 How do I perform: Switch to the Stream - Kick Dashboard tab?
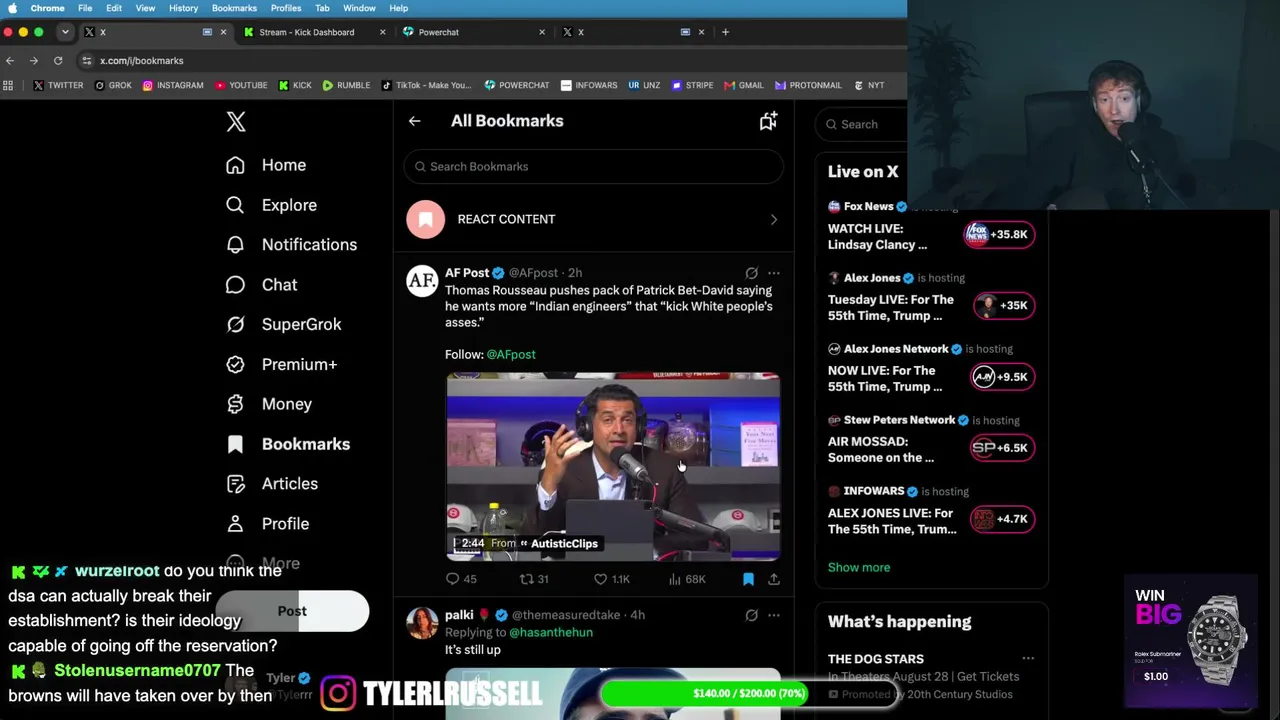click(306, 32)
